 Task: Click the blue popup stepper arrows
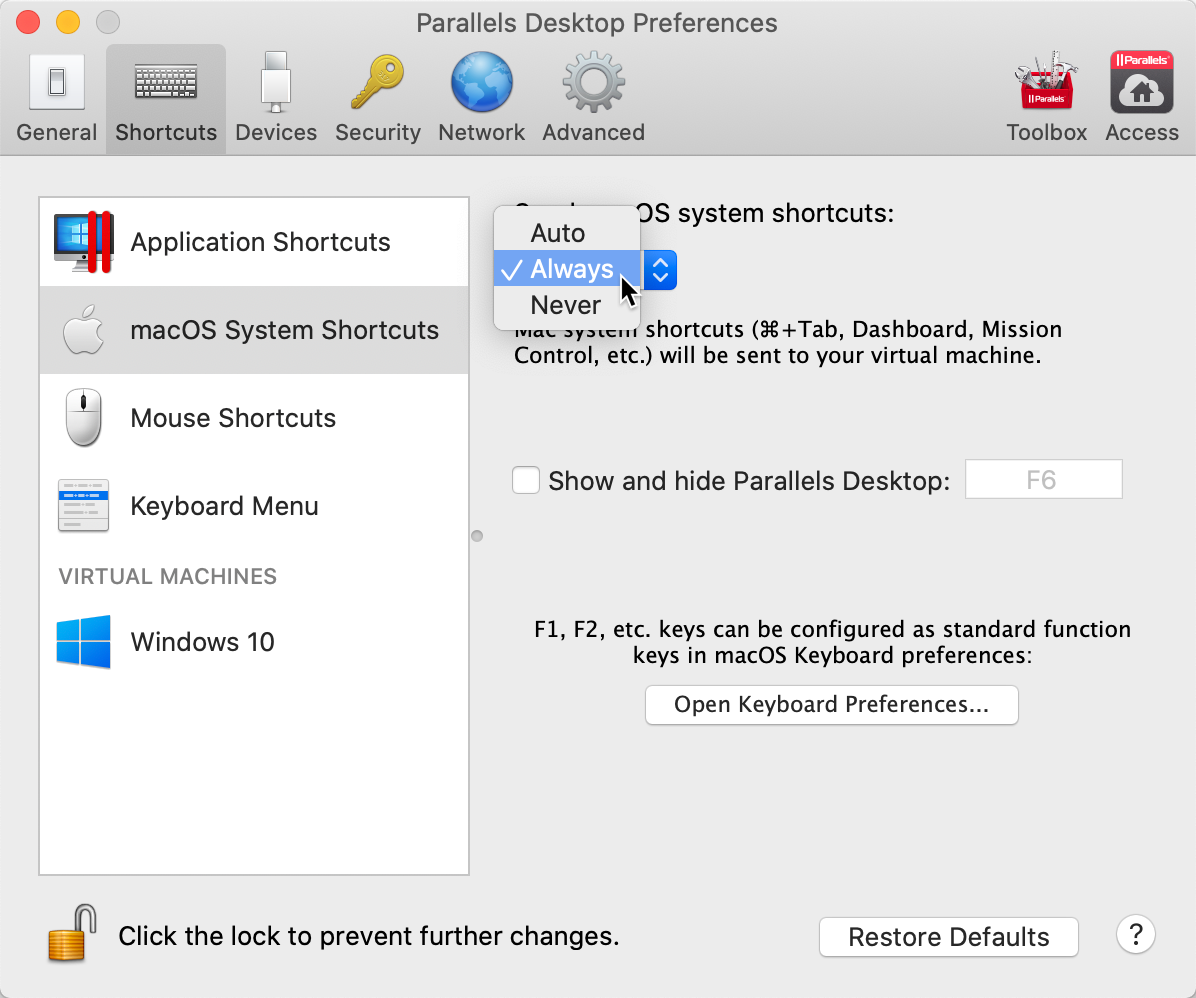point(661,270)
